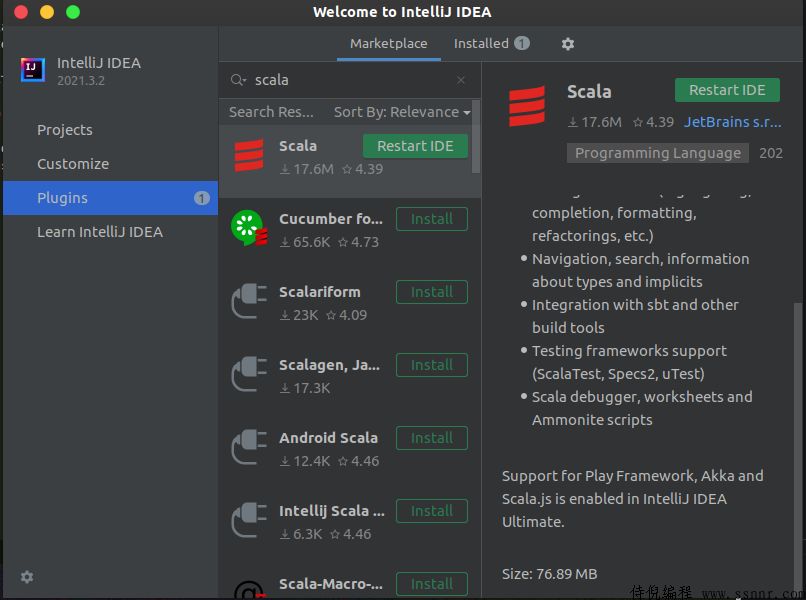Click the search magnifier icon
This screenshot has width=806, height=600.
point(238,80)
